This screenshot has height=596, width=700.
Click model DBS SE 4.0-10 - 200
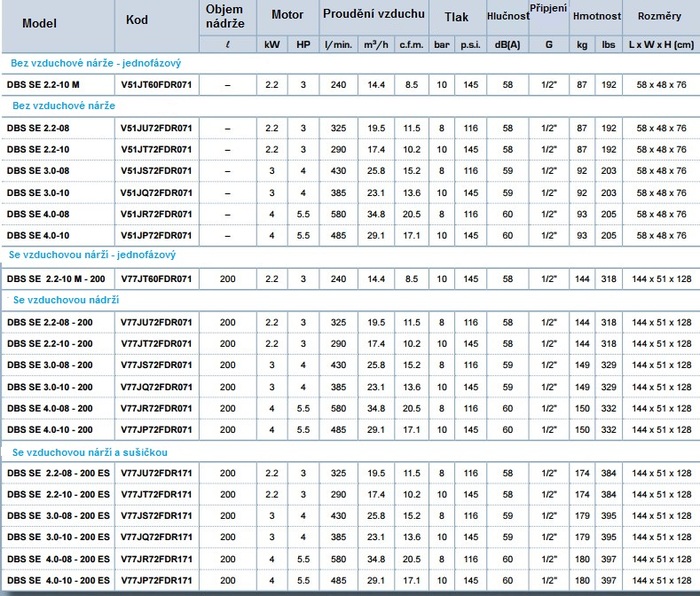tap(50, 430)
